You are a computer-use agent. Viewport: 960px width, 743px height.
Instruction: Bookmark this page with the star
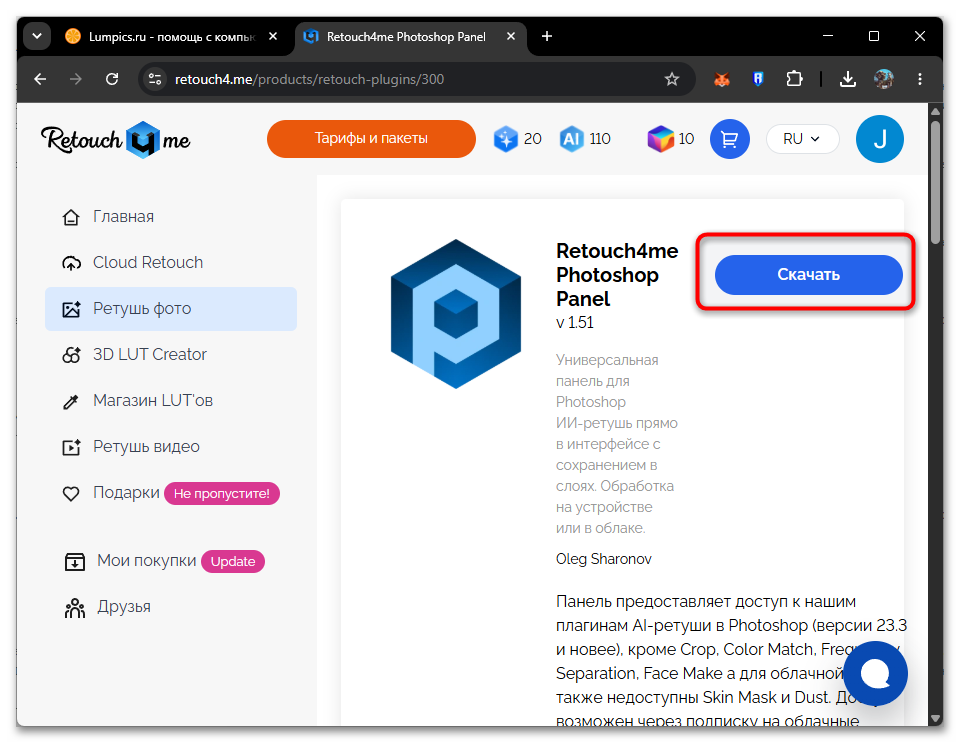tap(672, 79)
